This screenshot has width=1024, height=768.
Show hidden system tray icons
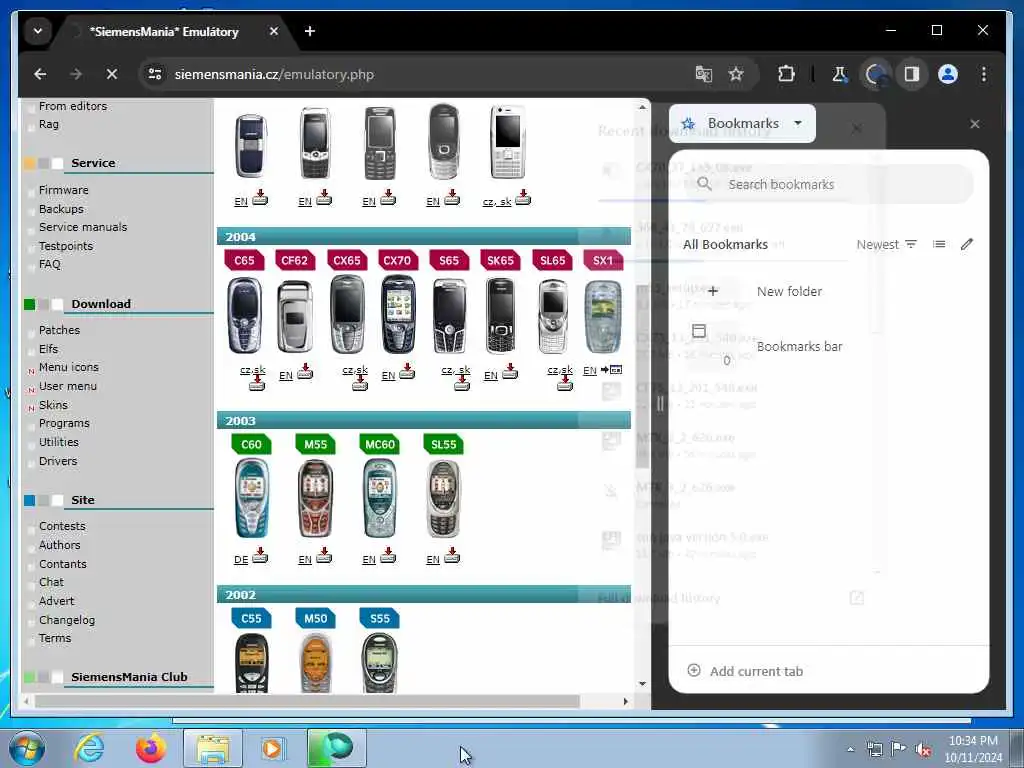(850, 749)
